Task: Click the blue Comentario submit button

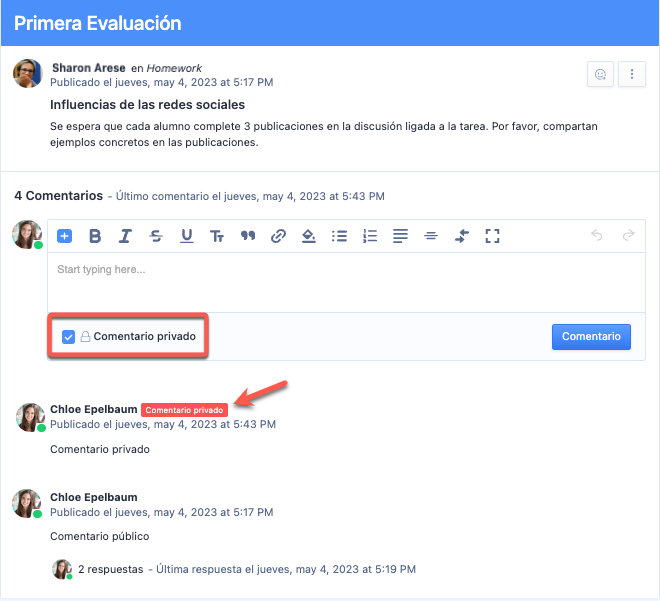Action: pos(591,337)
